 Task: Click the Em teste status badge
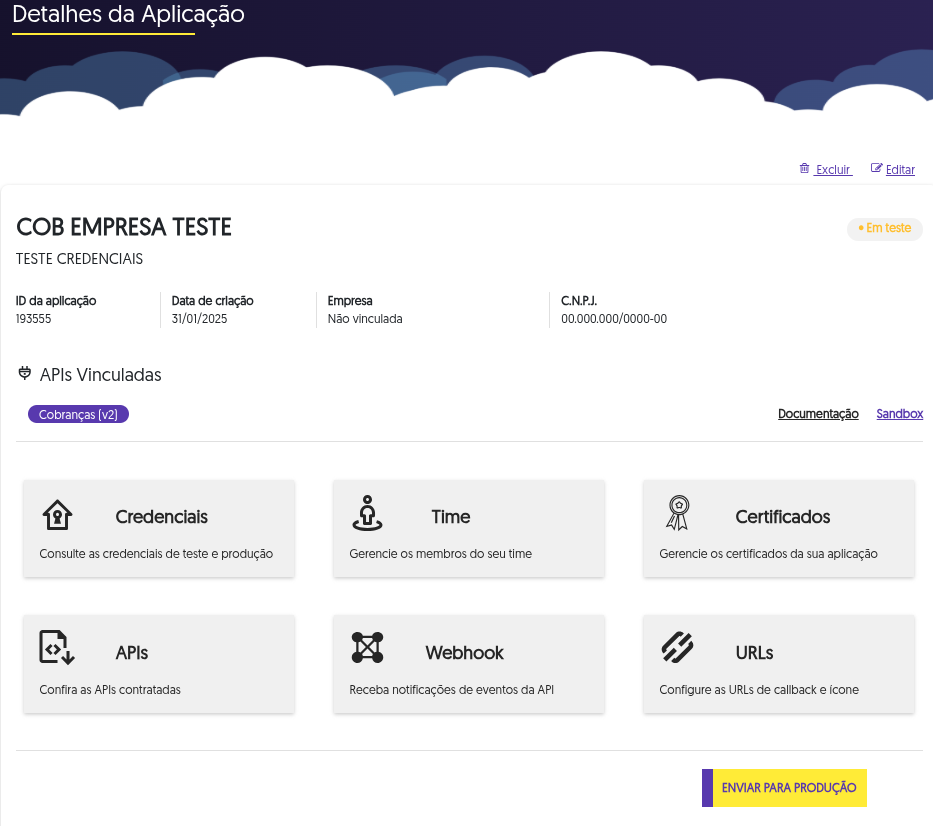[885, 229]
